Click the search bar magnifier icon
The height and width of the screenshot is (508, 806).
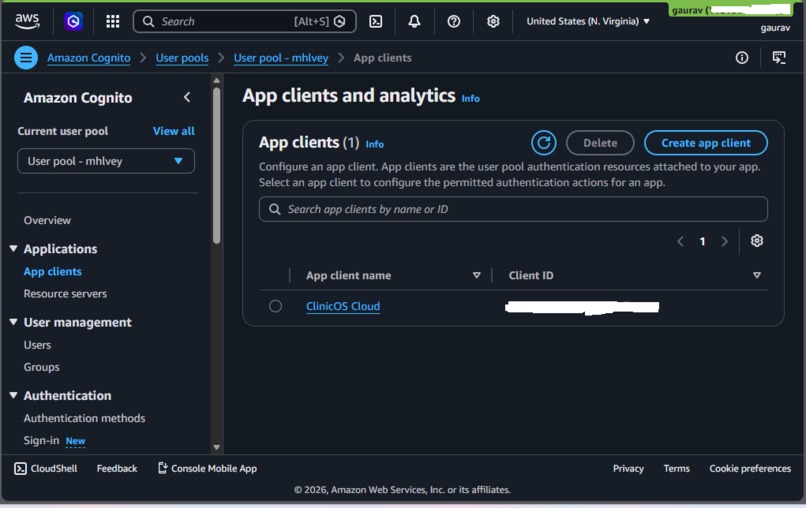tap(148, 21)
